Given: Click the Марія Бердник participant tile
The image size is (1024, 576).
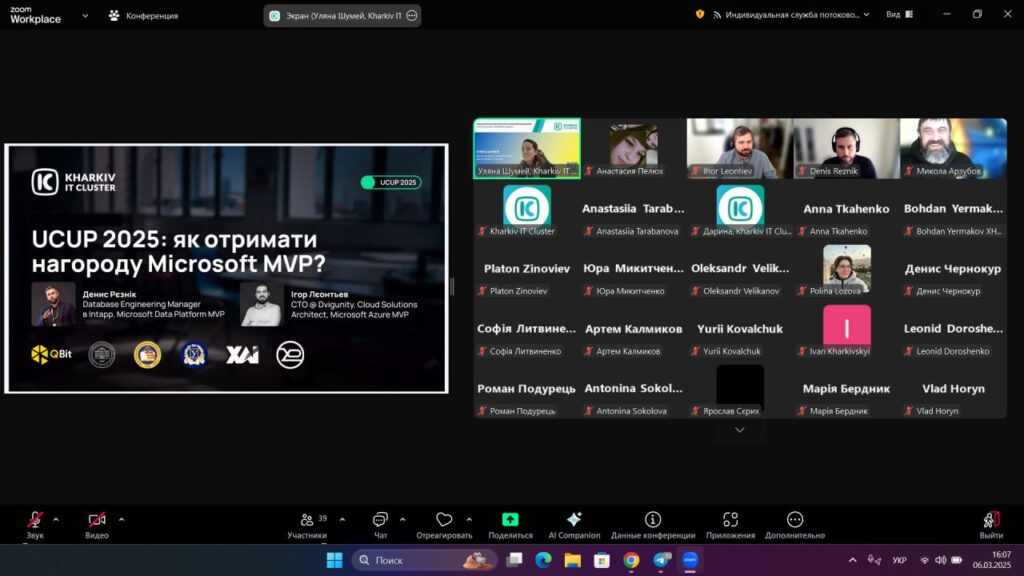Looking at the screenshot, I should [x=846, y=389].
